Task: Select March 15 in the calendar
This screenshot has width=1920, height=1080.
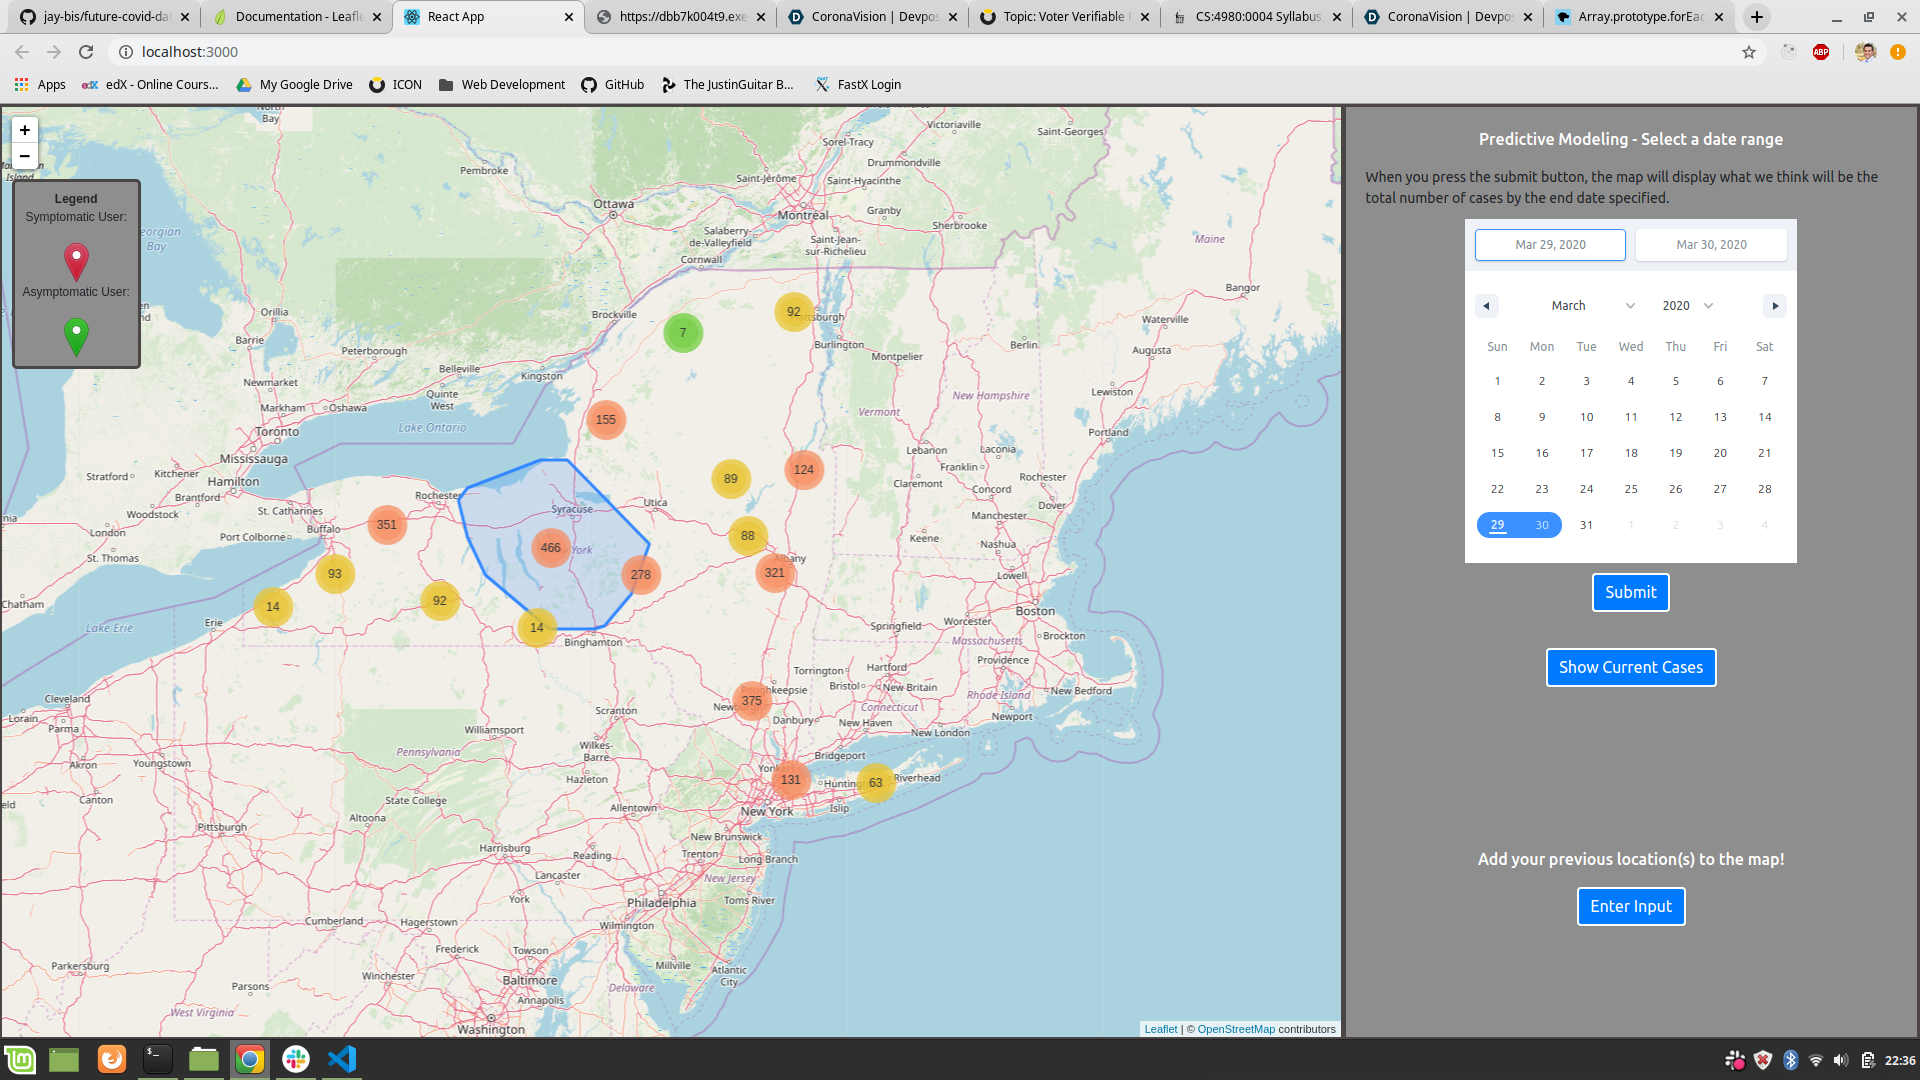Action: [1497, 453]
